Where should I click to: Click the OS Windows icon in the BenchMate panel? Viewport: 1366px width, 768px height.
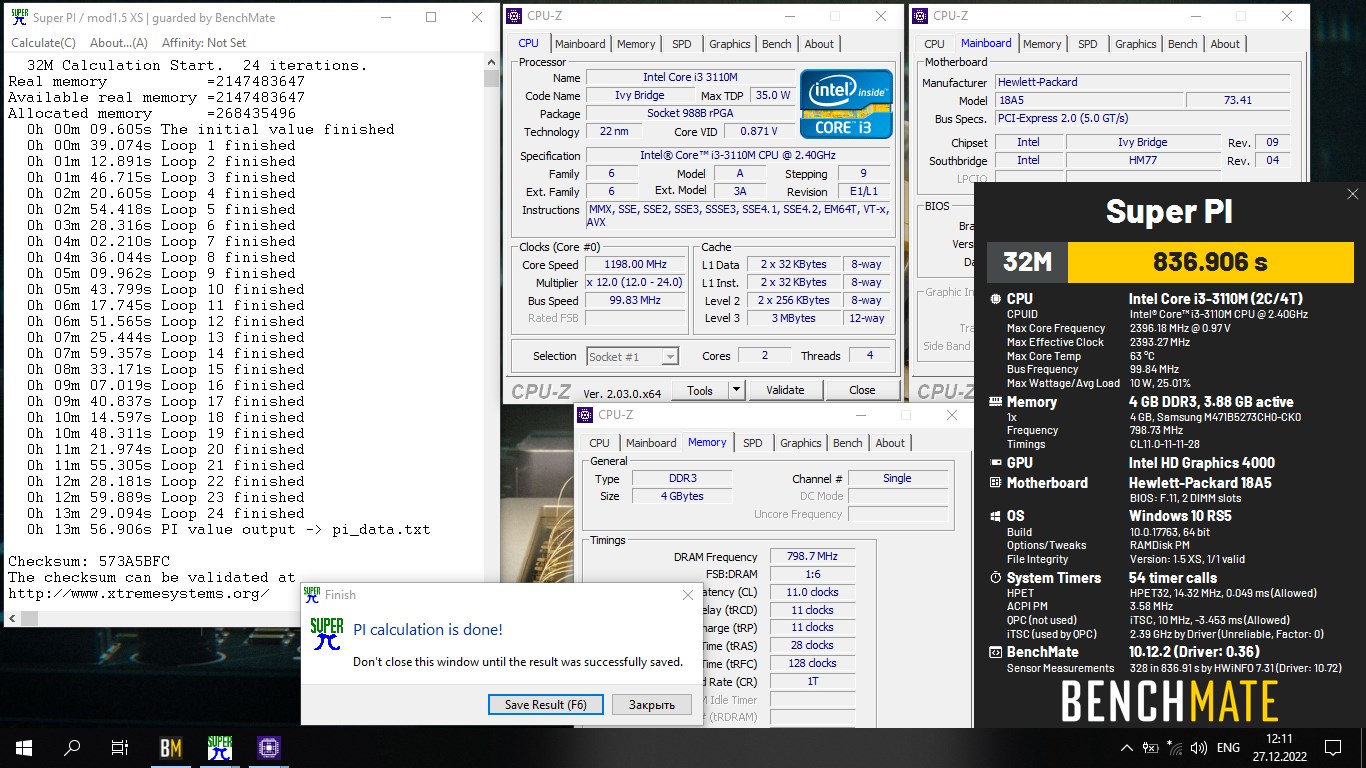point(995,516)
